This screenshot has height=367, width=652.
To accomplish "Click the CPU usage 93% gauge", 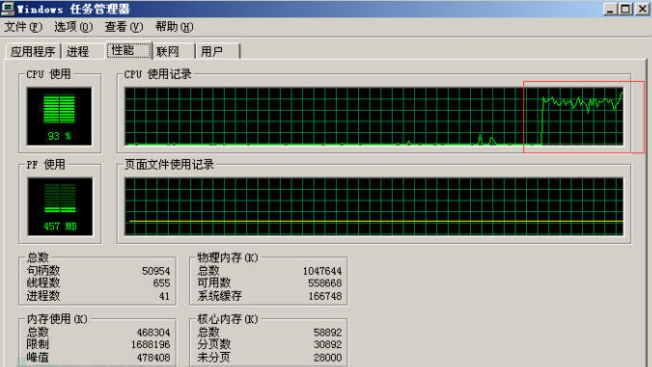I will point(59,116).
